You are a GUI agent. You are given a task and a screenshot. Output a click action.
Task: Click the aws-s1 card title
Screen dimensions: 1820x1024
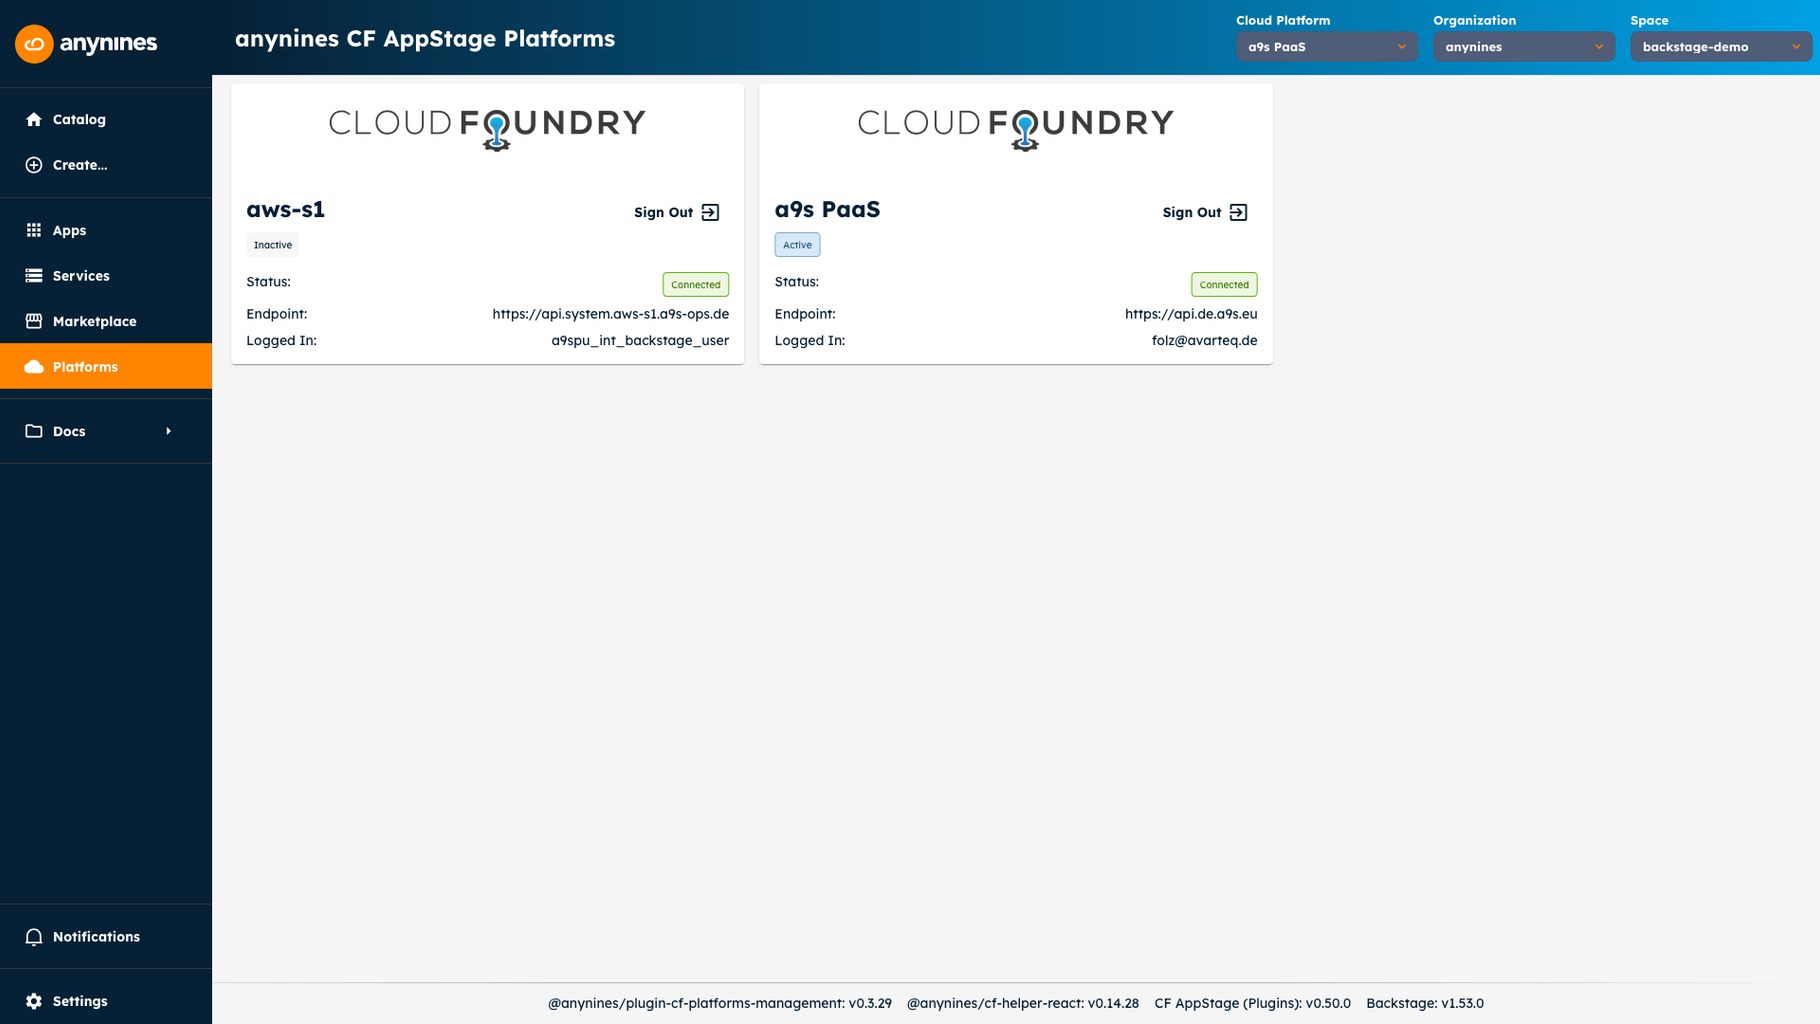286,210
